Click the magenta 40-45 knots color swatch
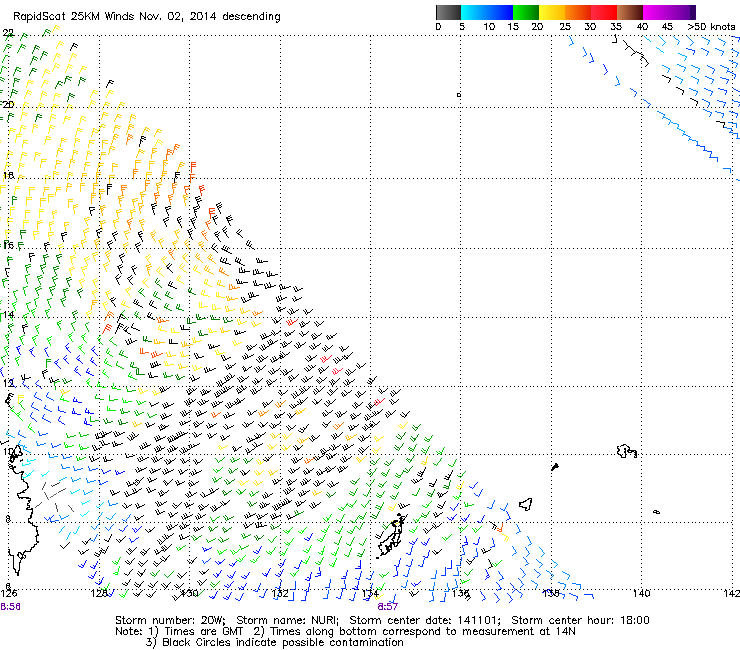This screenshot has width=740, height=650. tap(656, 12)
